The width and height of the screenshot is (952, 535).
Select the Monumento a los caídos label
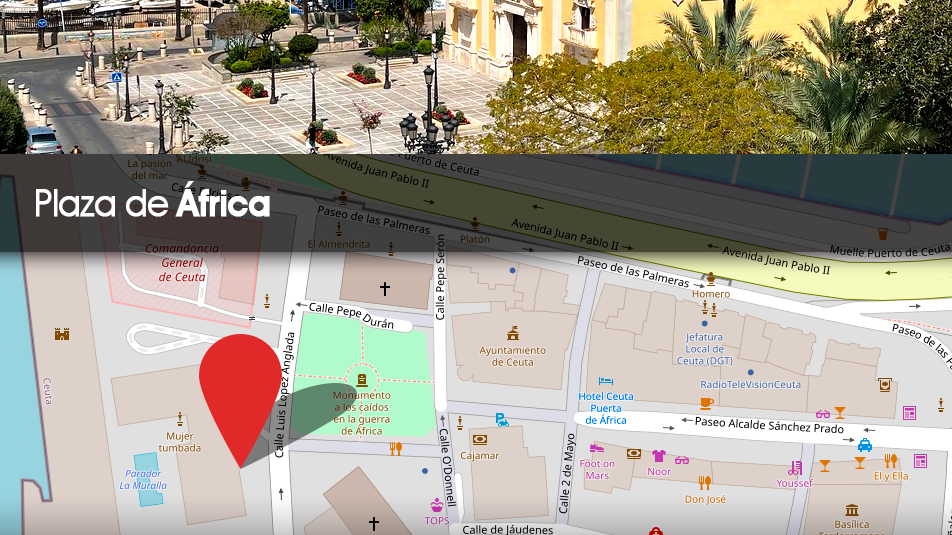[361, 413]
